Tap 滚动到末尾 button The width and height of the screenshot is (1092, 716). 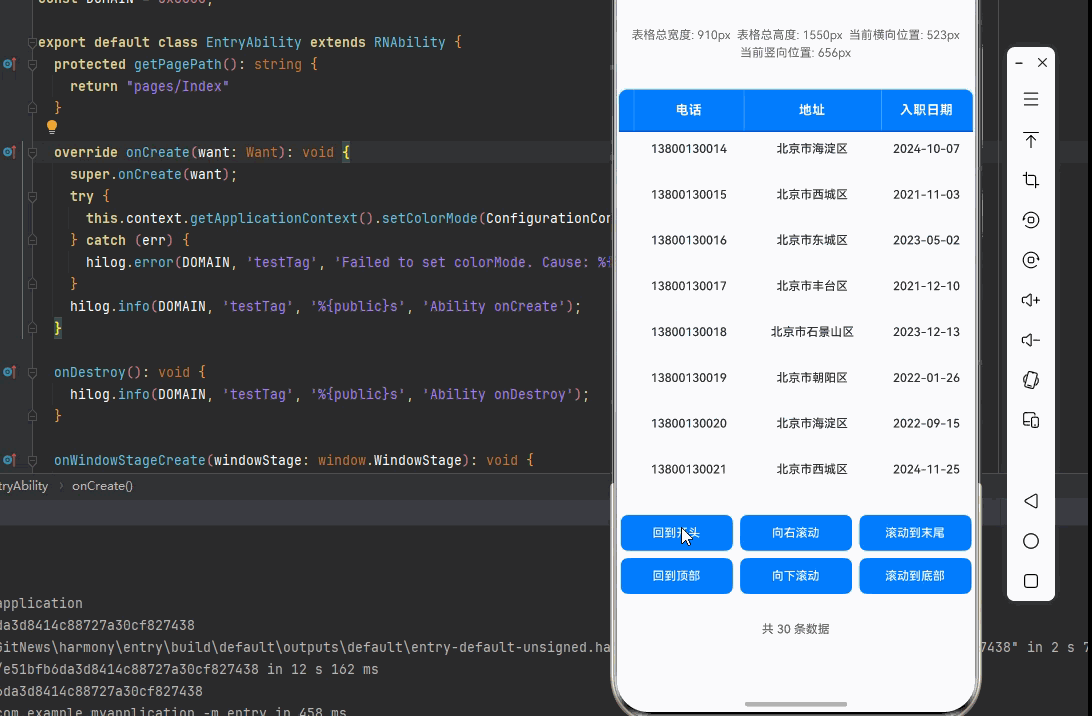click(x=914, y=533)
